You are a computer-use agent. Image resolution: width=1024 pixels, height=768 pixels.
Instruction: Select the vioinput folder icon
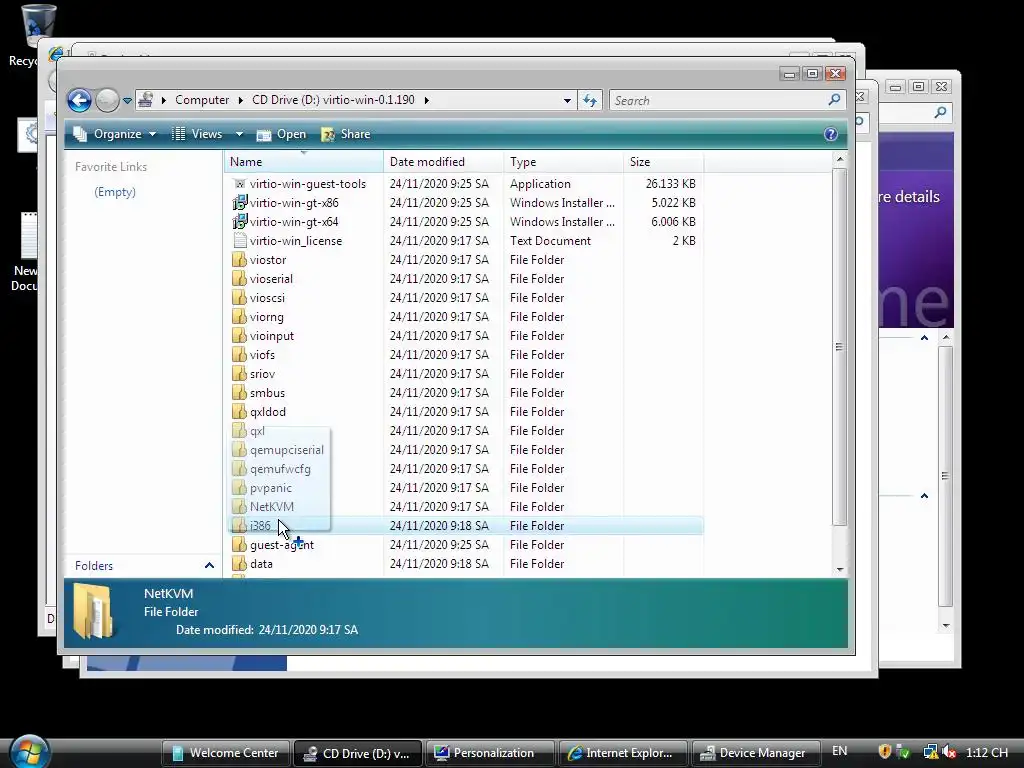coord(240,335)
